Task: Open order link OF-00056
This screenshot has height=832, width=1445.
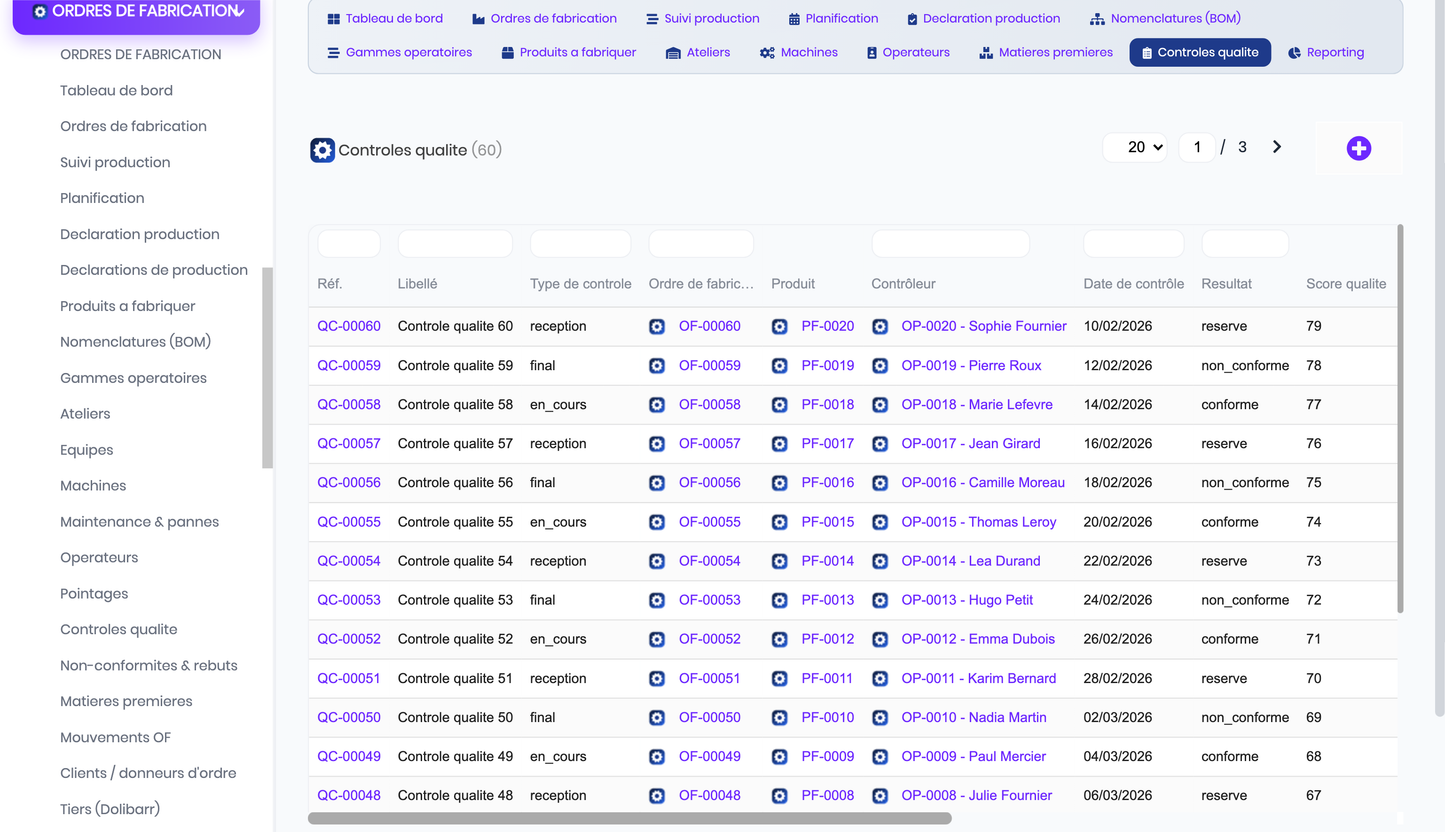Action: tap(710, 483)
